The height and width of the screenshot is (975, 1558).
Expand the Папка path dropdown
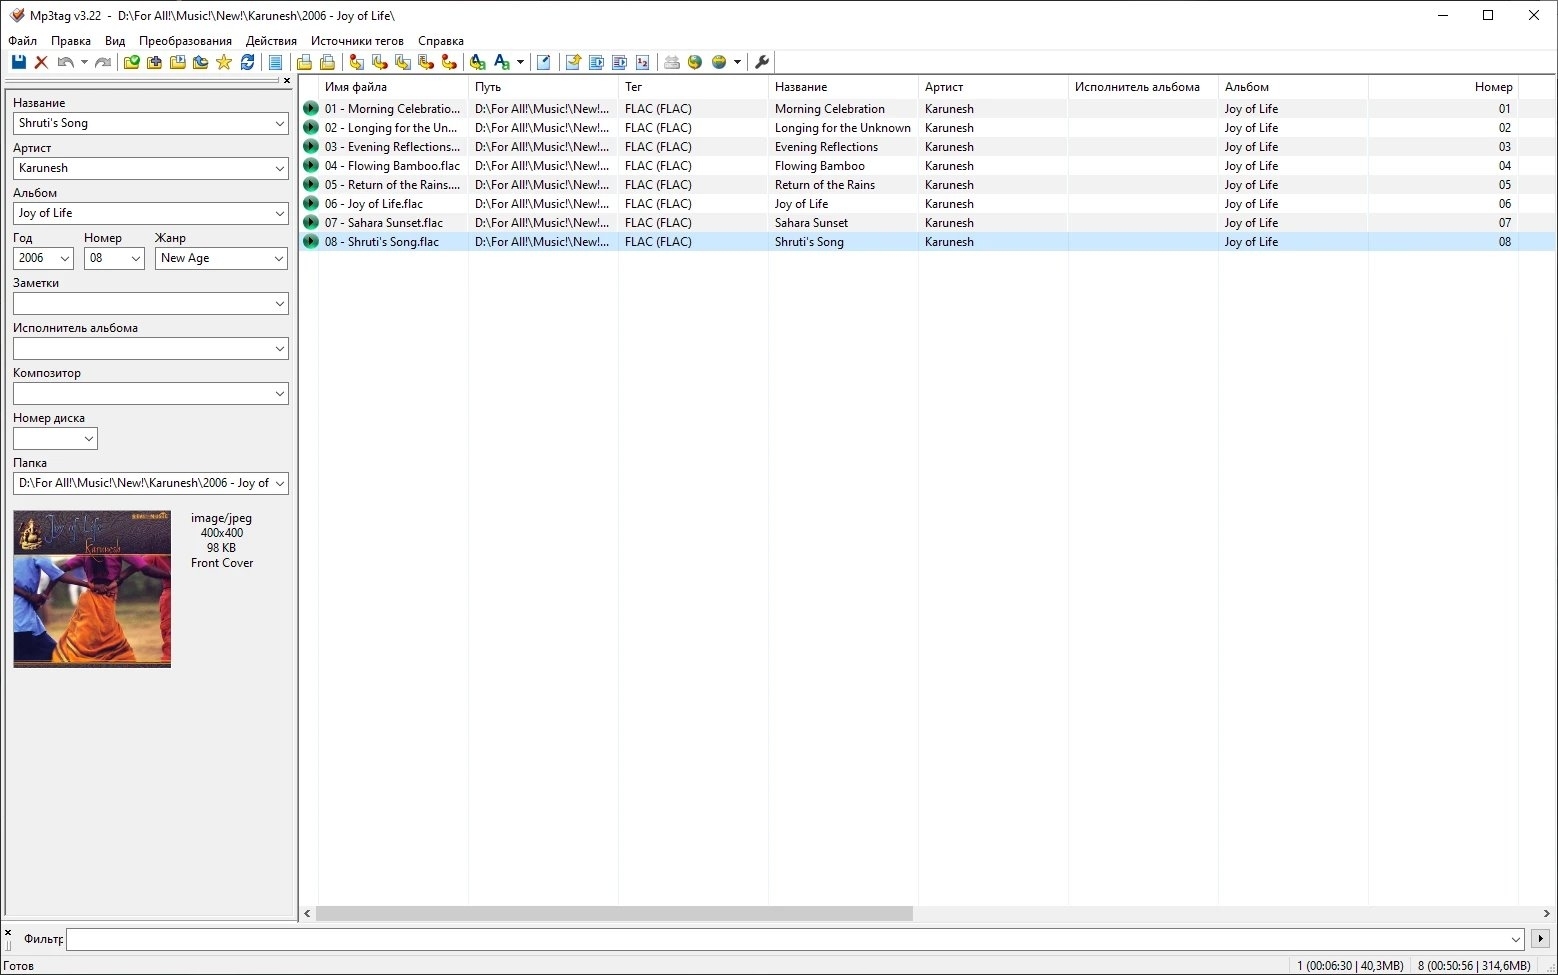pyautogui.click(x=279, y=484)
